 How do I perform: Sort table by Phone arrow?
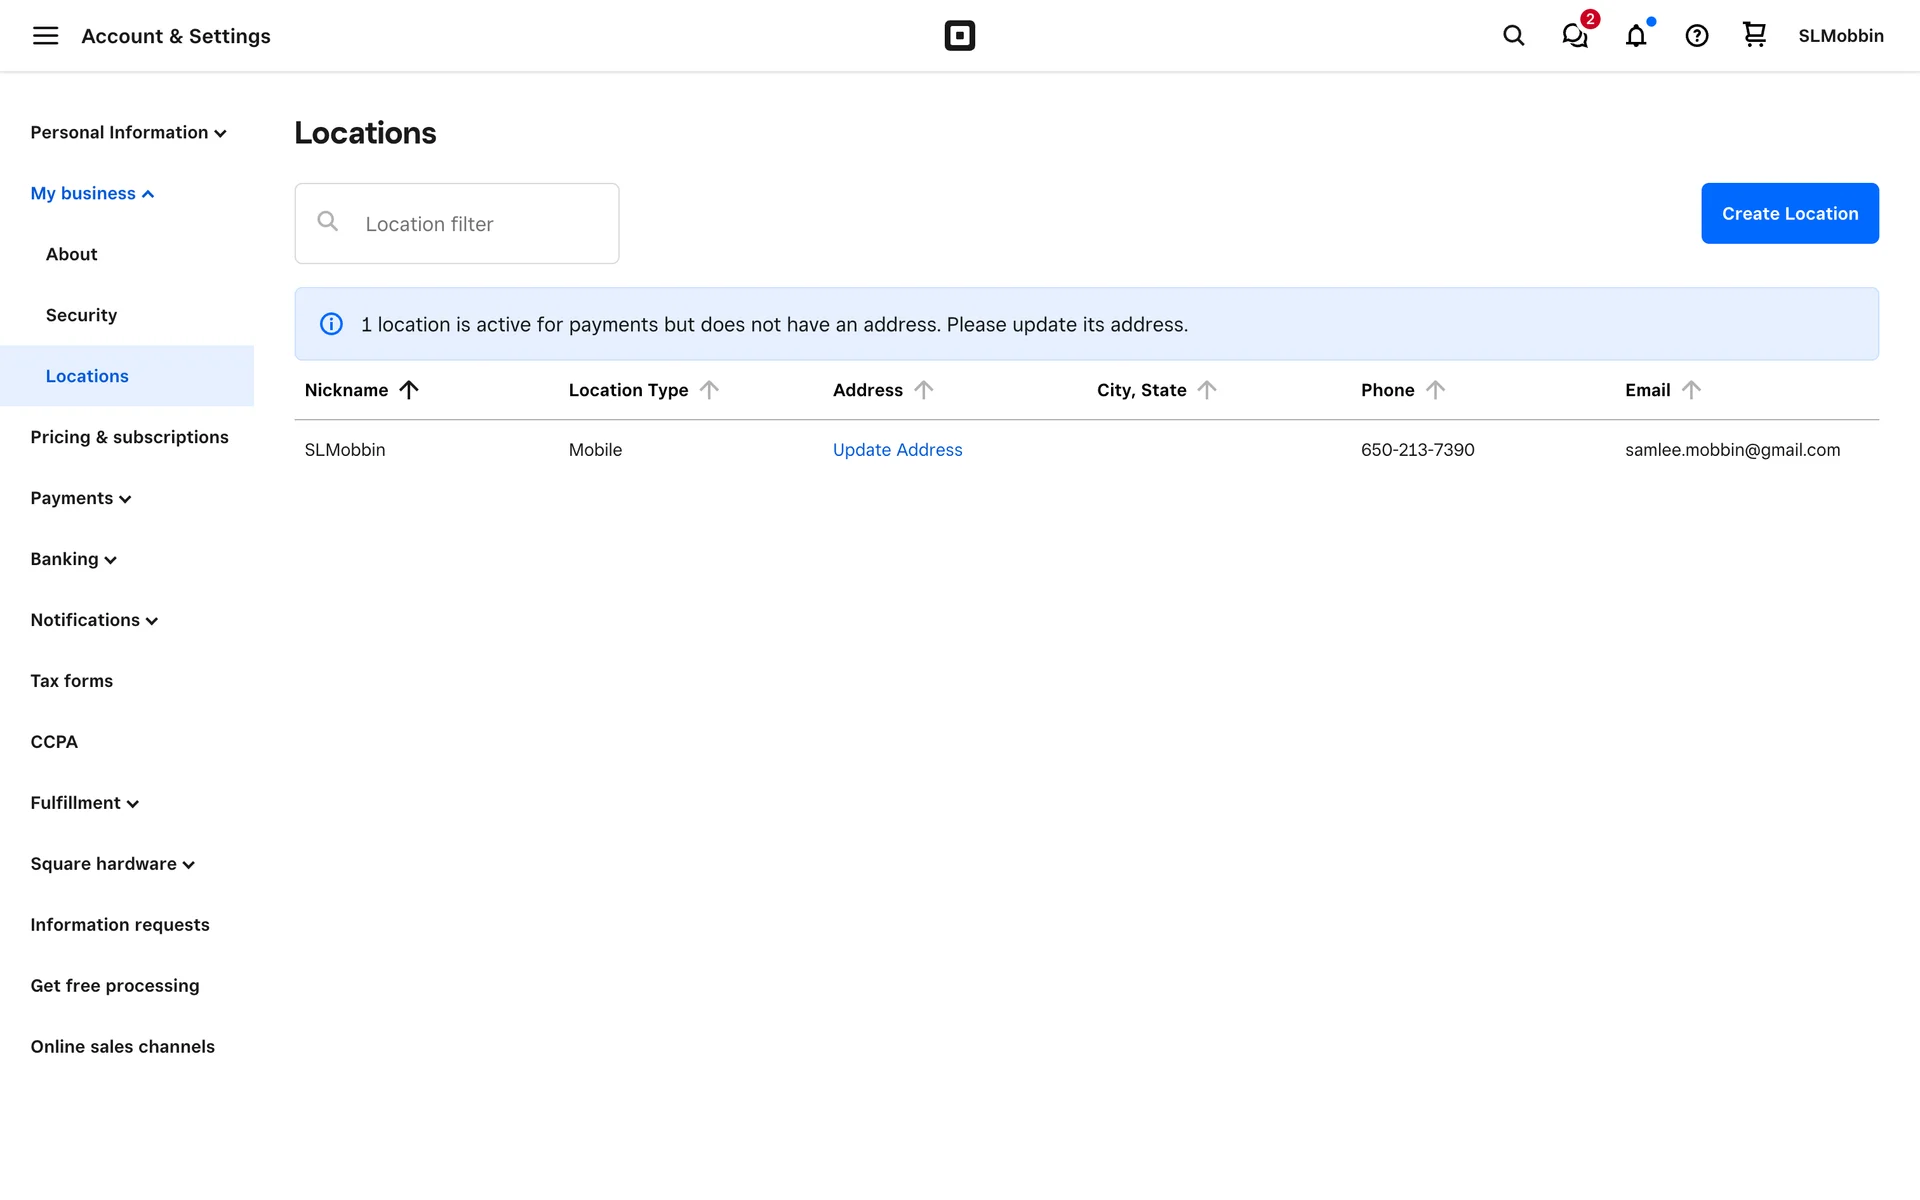tap(1435, 390)
